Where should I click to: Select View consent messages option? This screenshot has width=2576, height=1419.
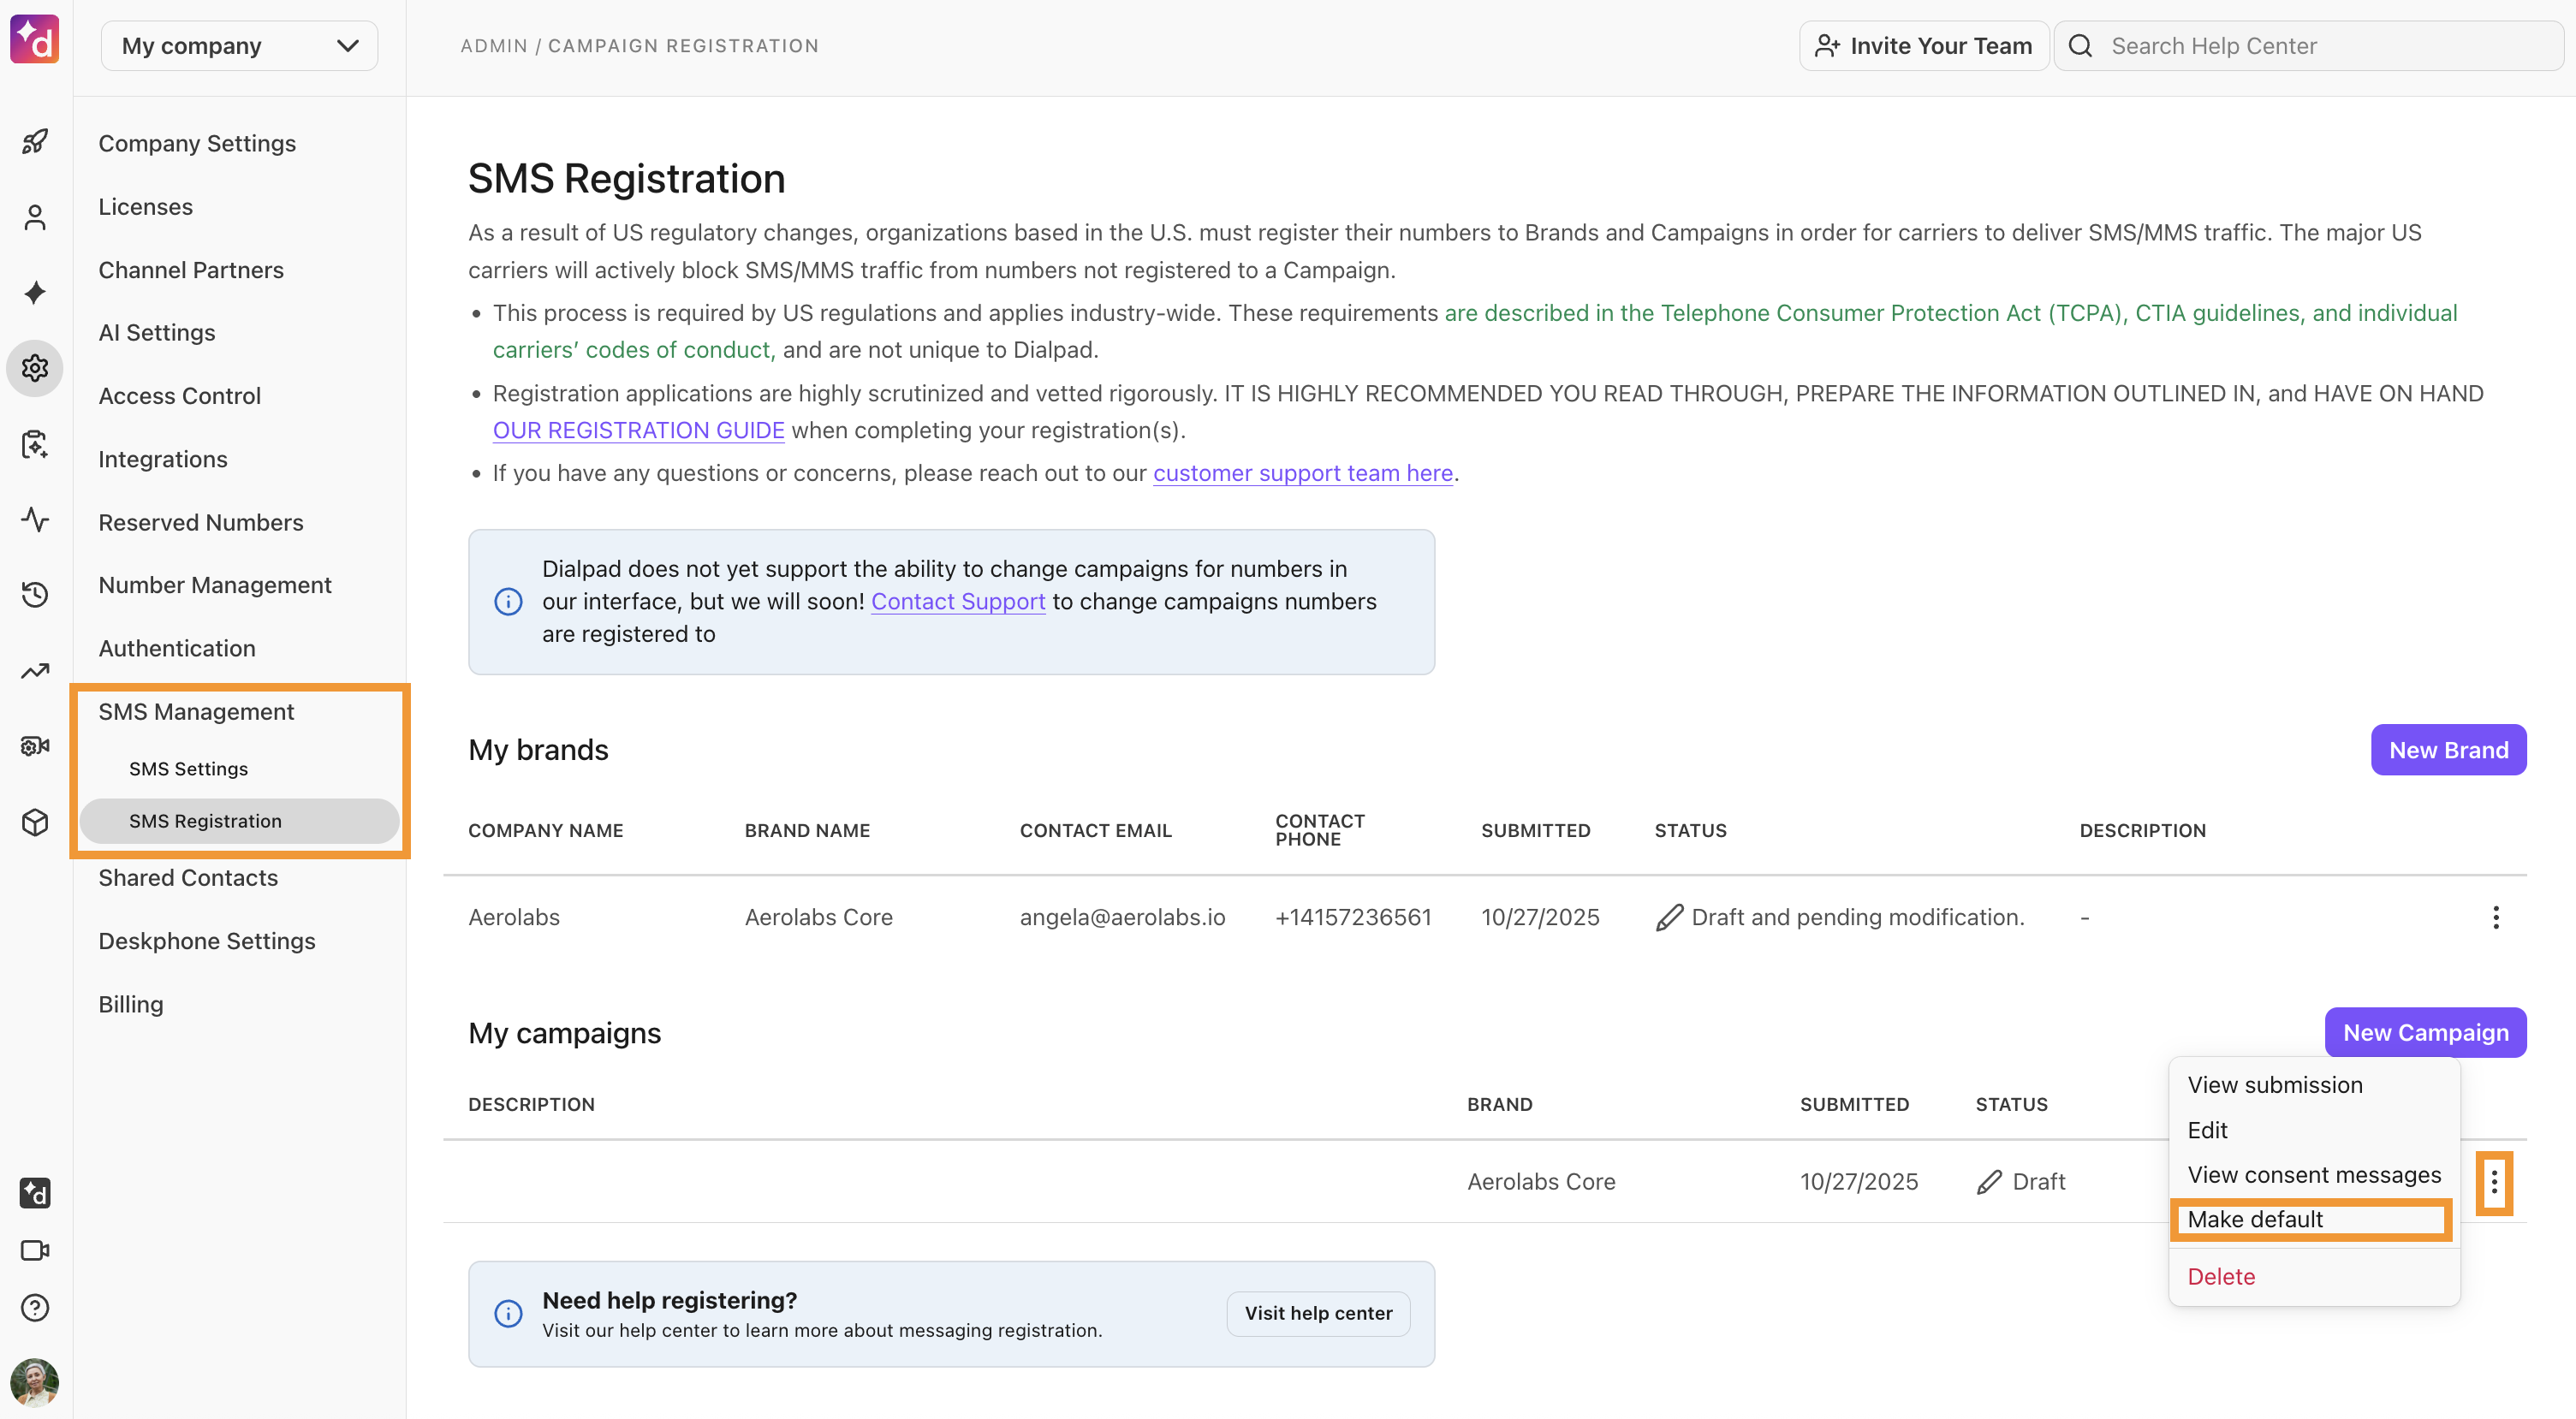[2314, 1175]
